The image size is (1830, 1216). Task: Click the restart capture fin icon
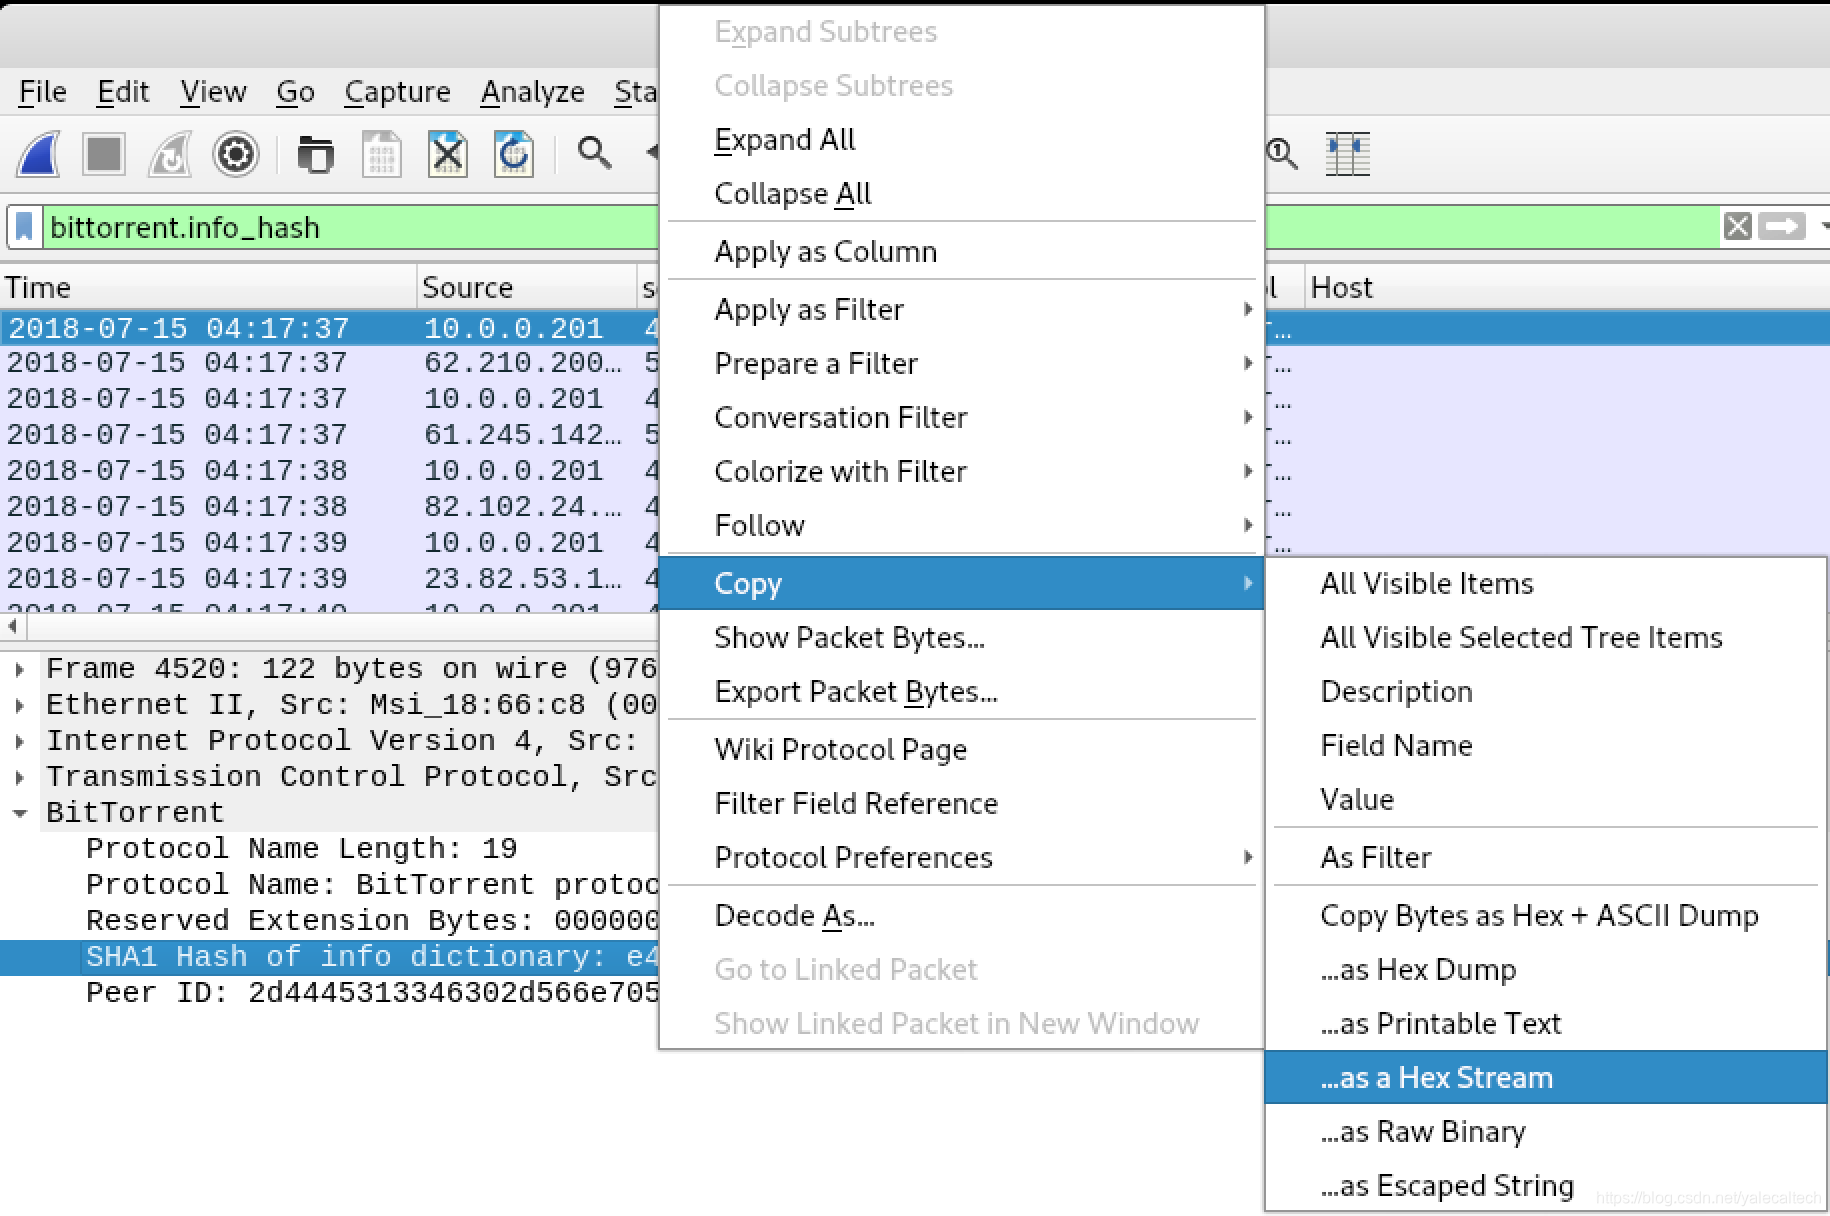coord(170,154)
